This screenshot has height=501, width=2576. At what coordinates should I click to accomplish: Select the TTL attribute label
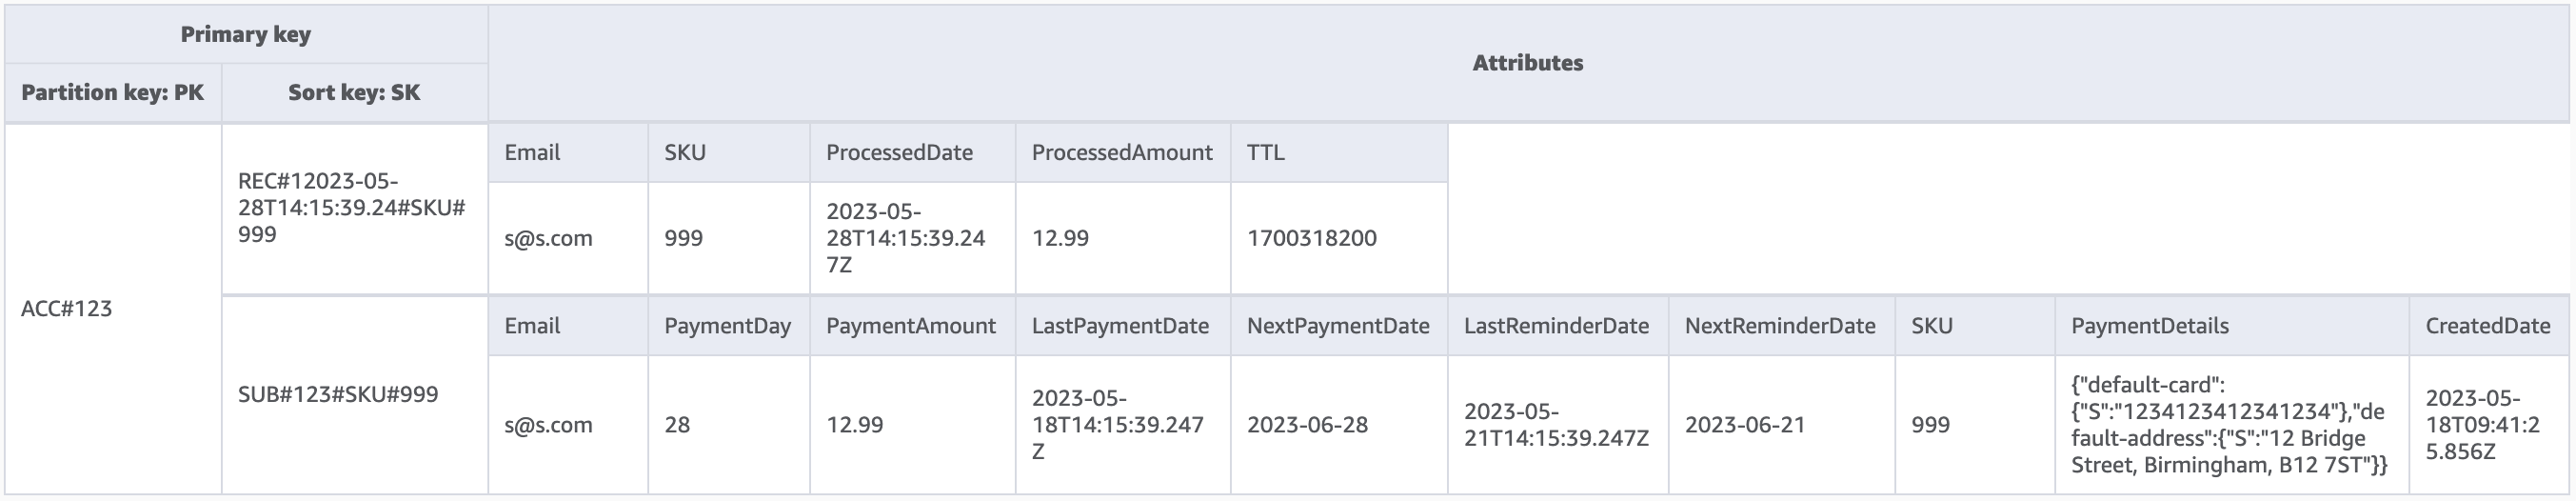coord(1266,153)
